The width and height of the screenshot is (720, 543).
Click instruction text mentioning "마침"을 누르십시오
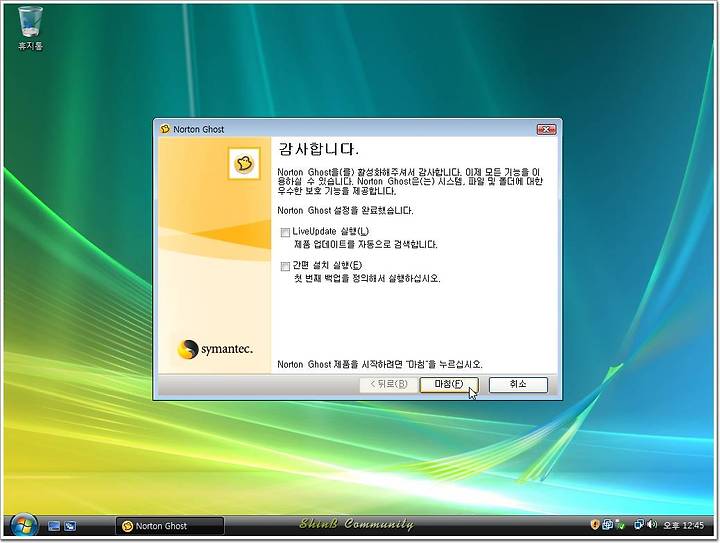coord(380,364)
